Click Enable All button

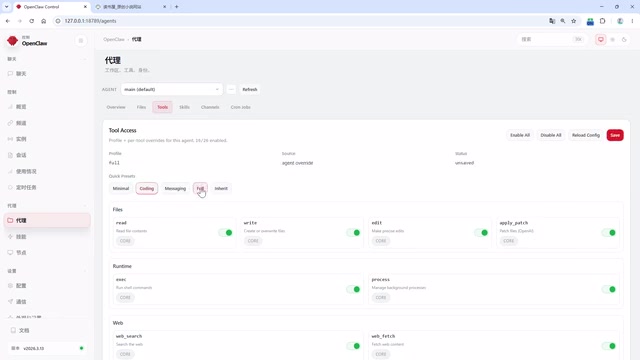pos(520,135)
